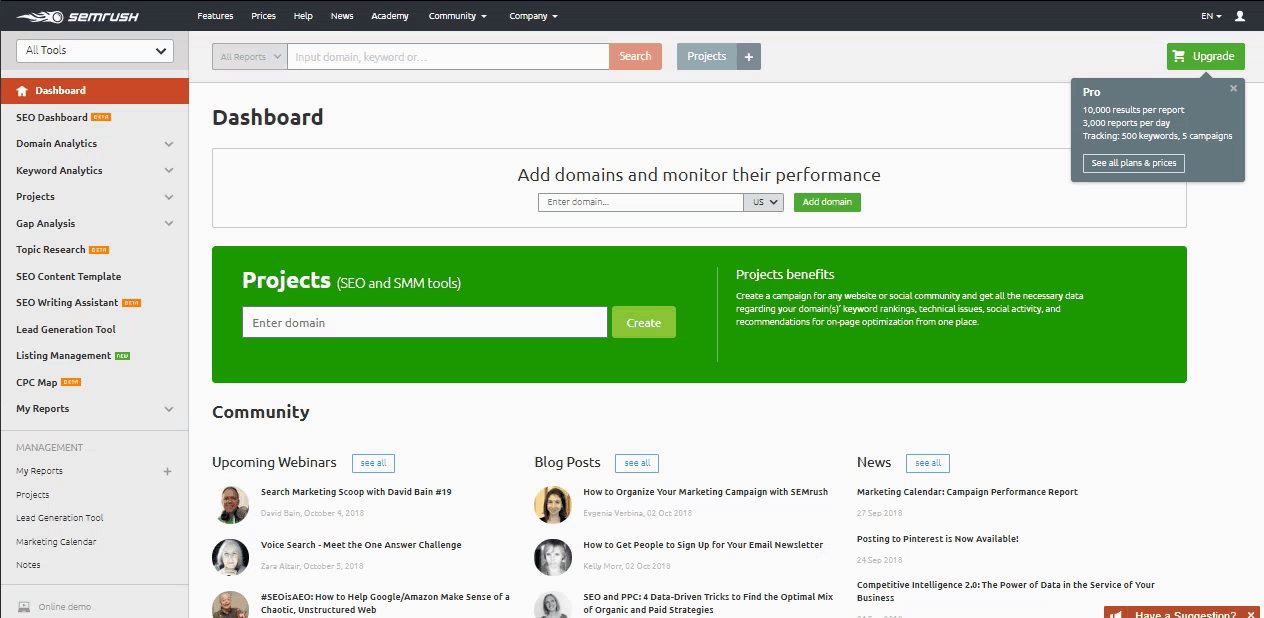Click the Add domain button
Viewport: 1264px width, 618px height.
(827, 202)
